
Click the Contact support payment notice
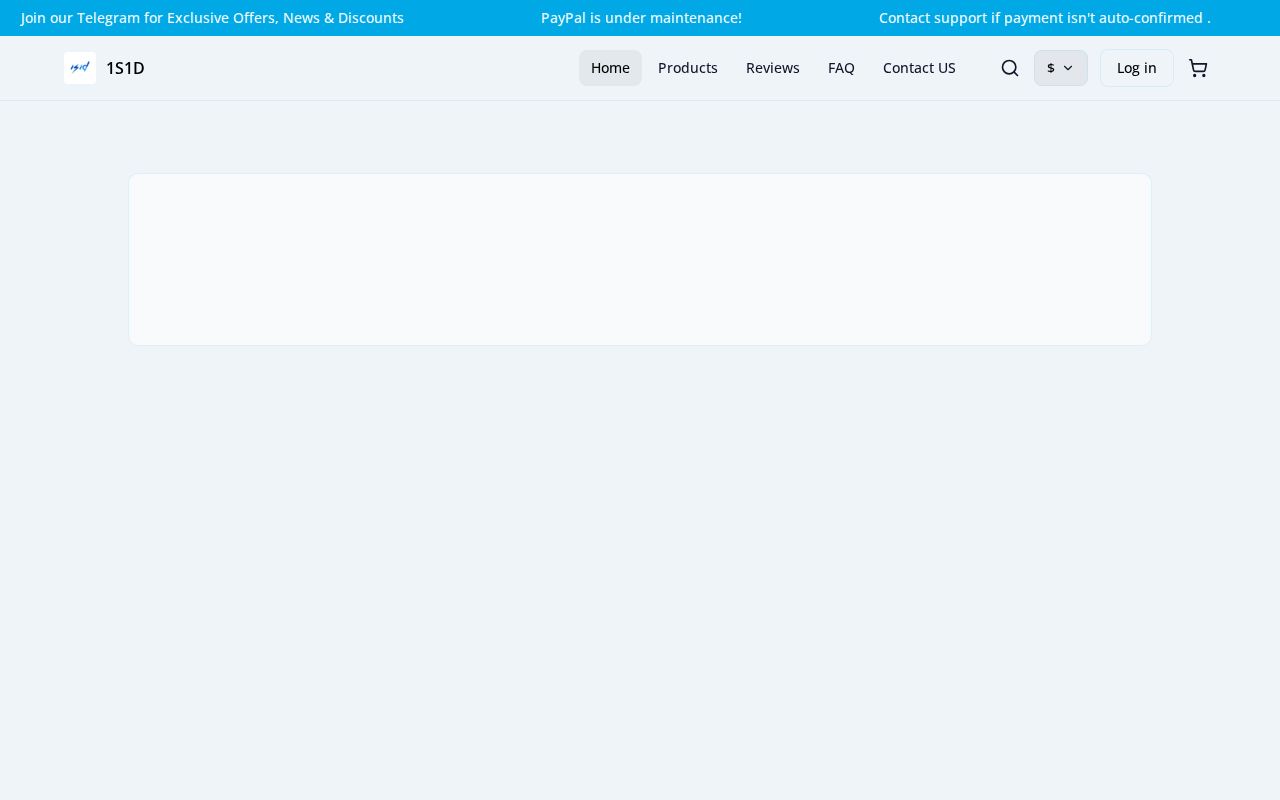click(1045, 18)
